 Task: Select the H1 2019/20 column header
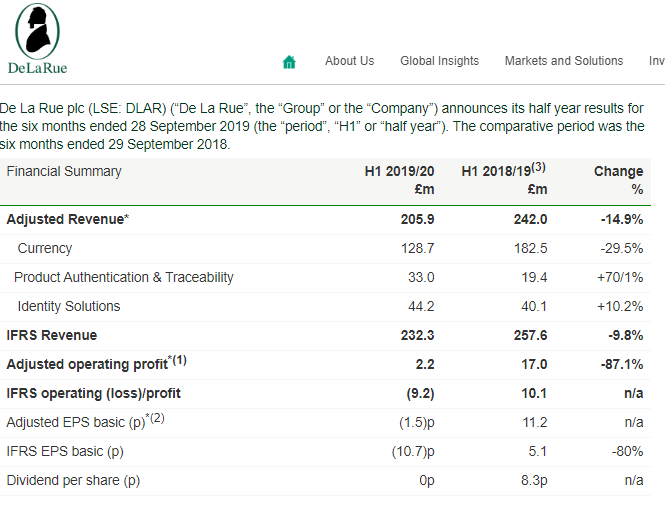400,180
